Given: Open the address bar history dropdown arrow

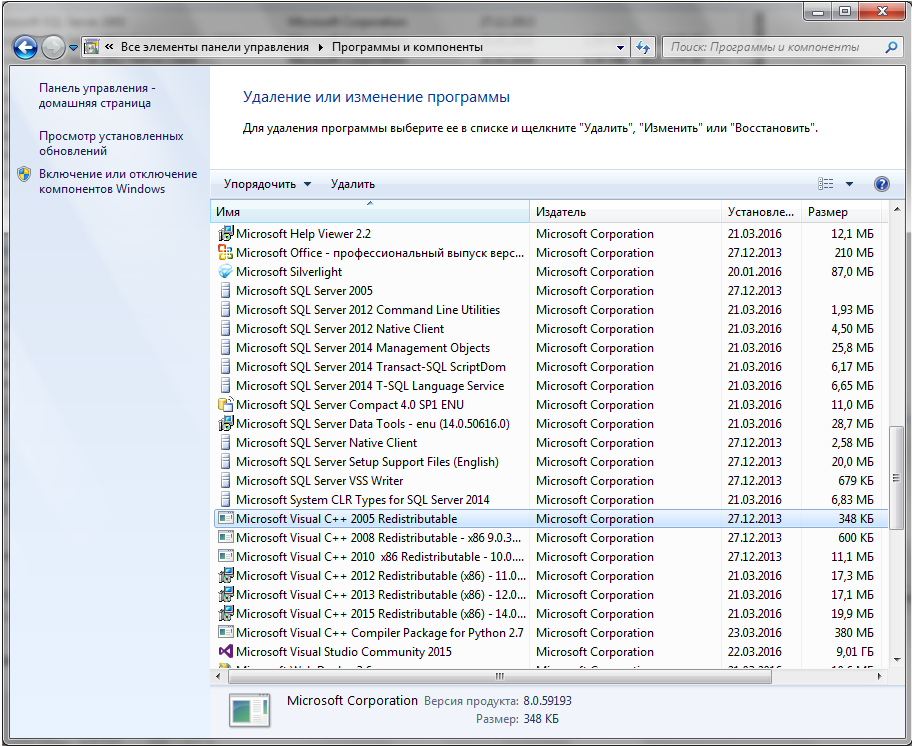Looking at the screenshot, I should pyautogui.click(x=620, y=47).
